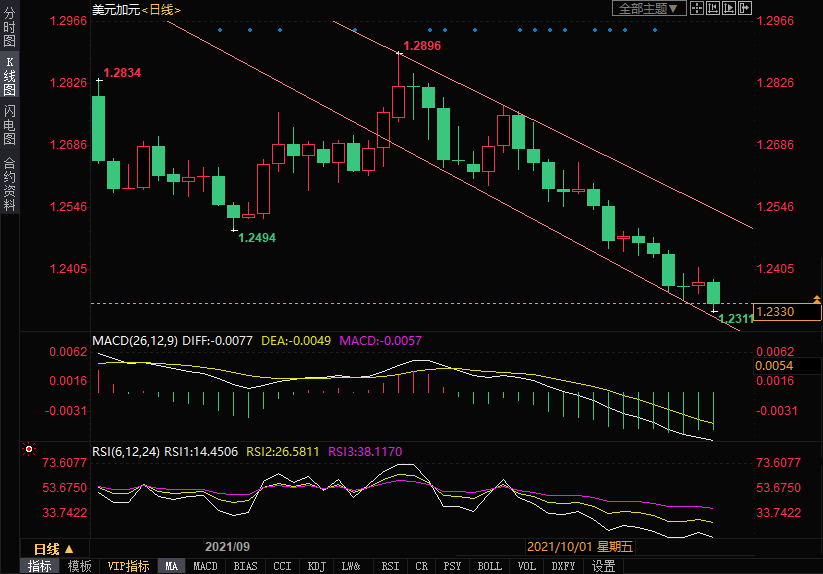823x574 pixels.
Task: Click the jump-to-start chart icon
Action: pyautogui.click(x=712, y=8)
